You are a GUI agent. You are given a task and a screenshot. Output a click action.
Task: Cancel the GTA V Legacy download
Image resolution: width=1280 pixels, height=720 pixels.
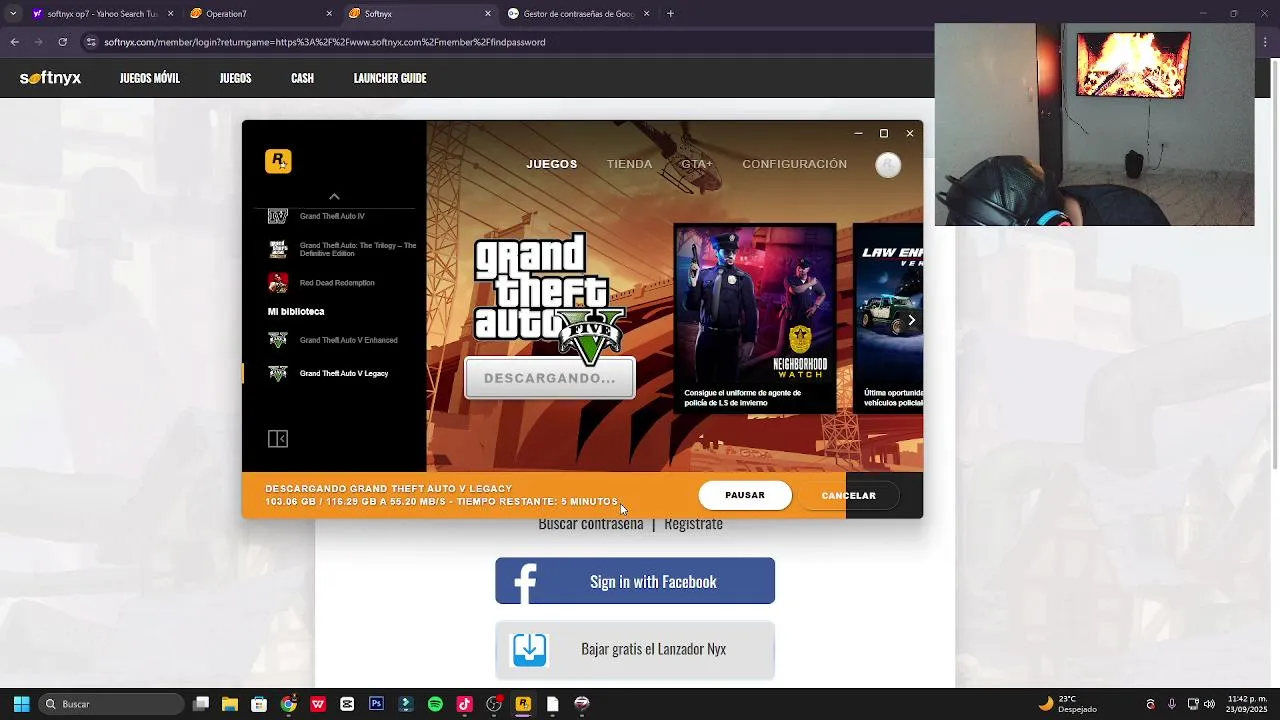click(848, 495)
